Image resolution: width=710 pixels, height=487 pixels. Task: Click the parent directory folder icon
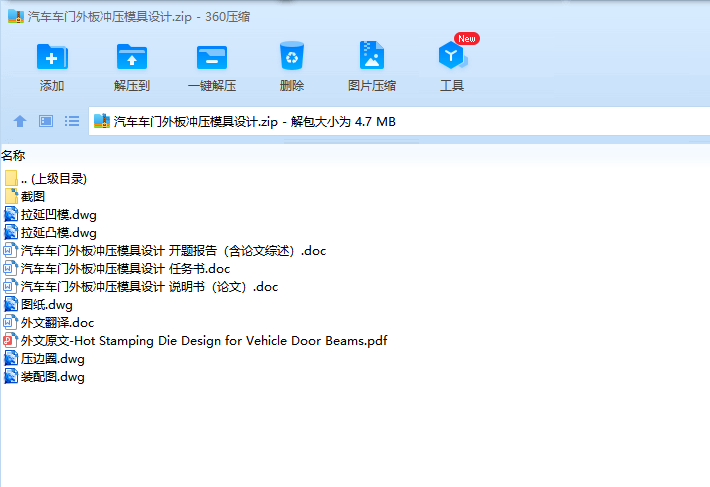(x=11, y=178)
